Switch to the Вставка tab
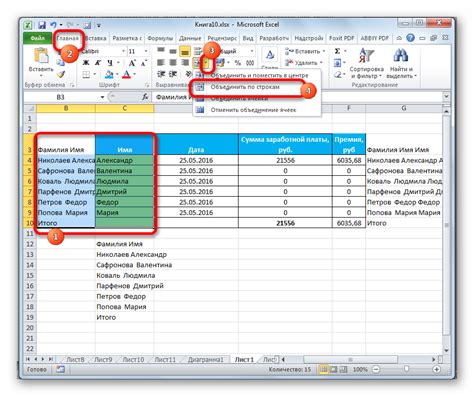This screenshot has height=396, width=474. point(96,38)
